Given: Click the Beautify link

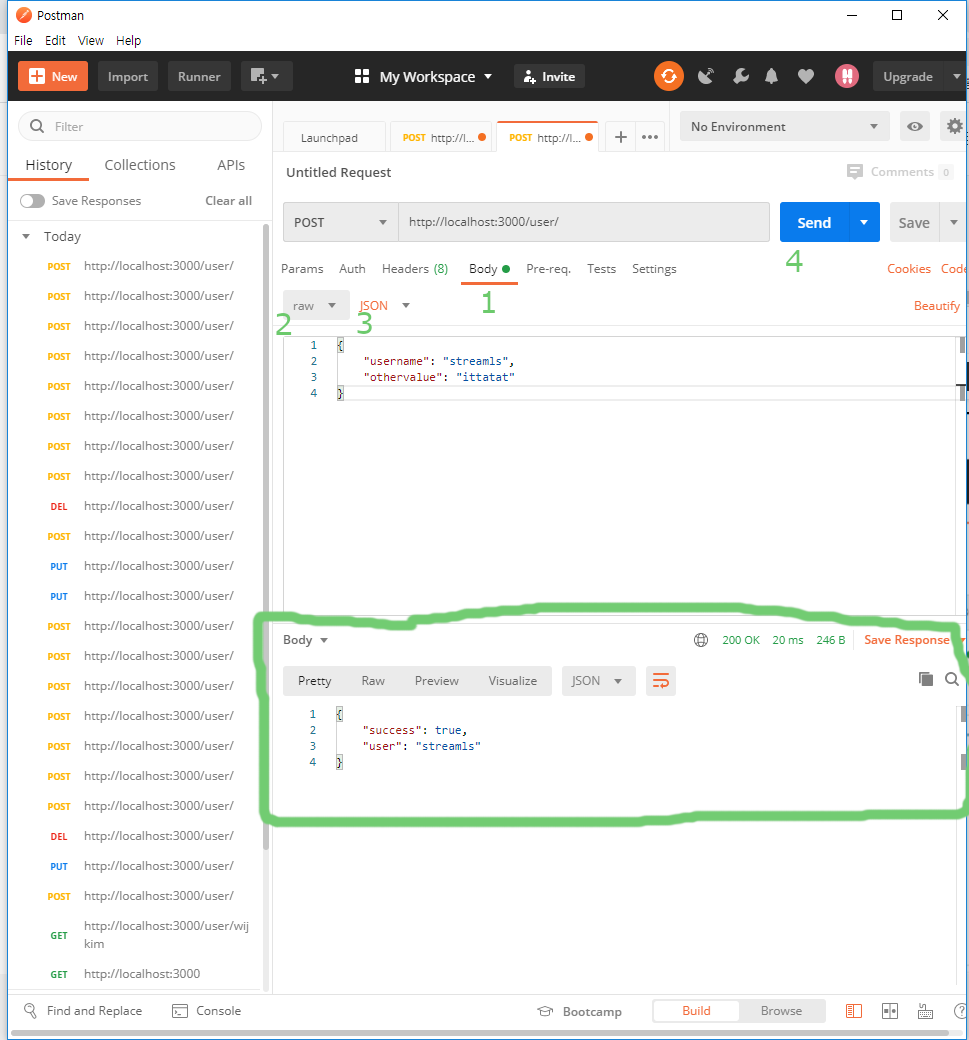Looking at the screenshot, I should tap(937, 306).
